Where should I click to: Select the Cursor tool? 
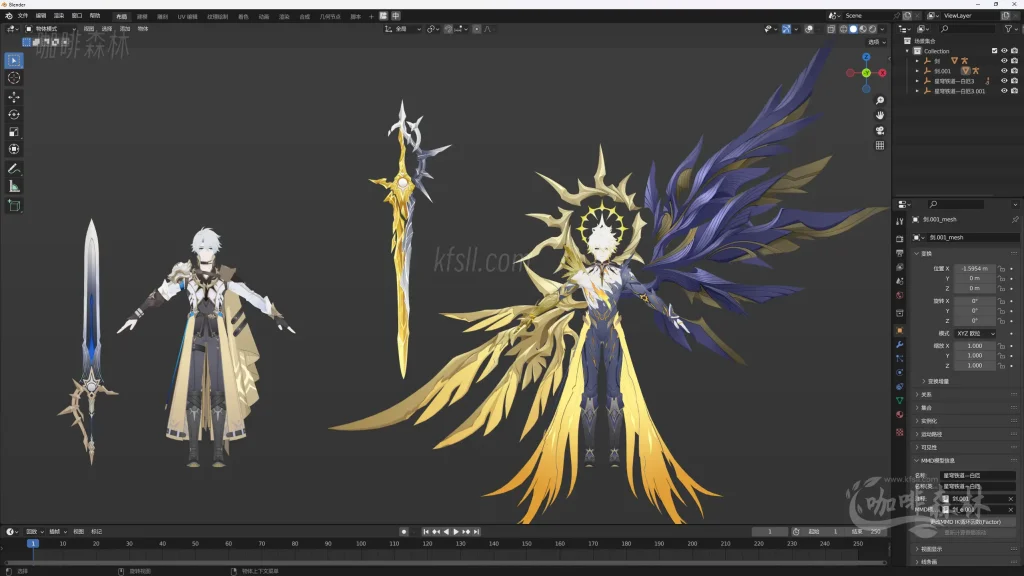tap(14, 78)
